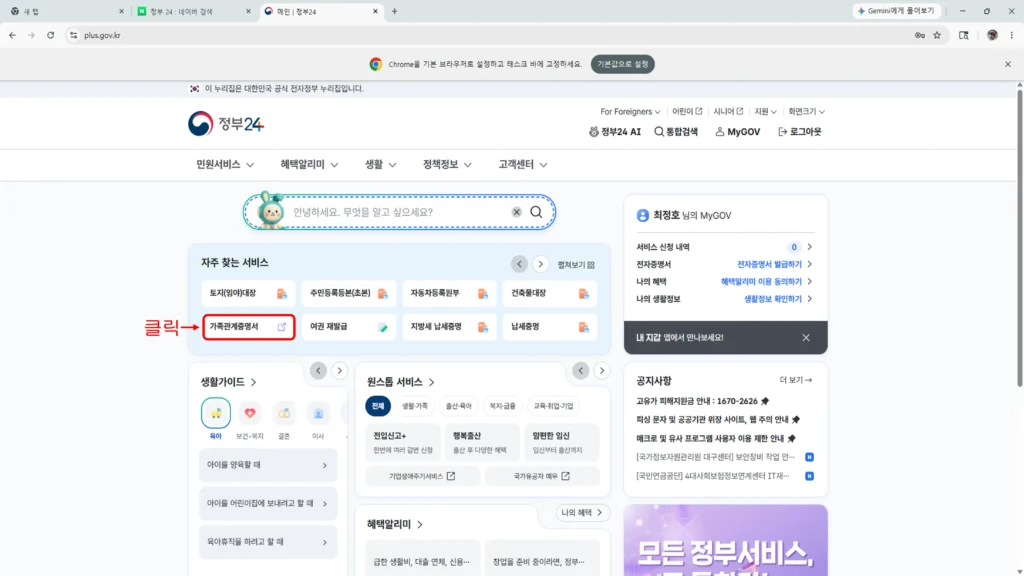This screenshot has height=576, width=1024.
Task: Select the 전체 one-stop tab
Action: pos(378,406)
